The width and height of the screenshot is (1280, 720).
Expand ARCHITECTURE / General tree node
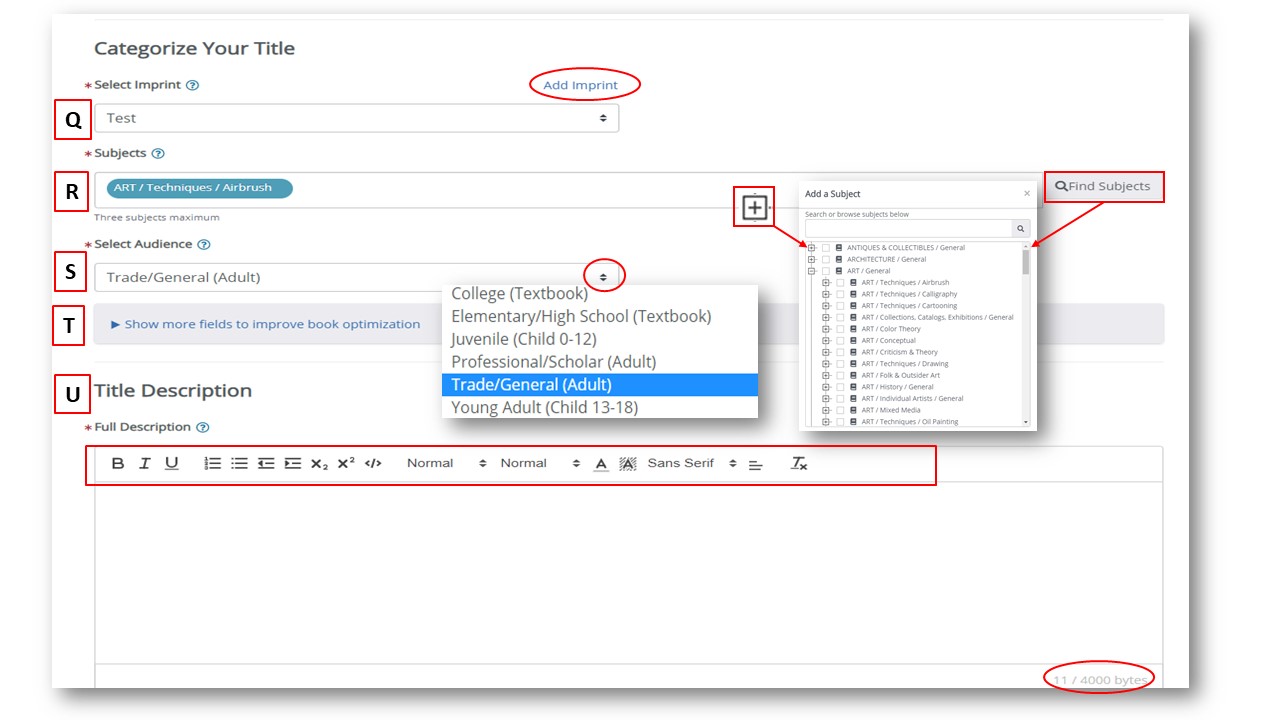pos(812,259)
